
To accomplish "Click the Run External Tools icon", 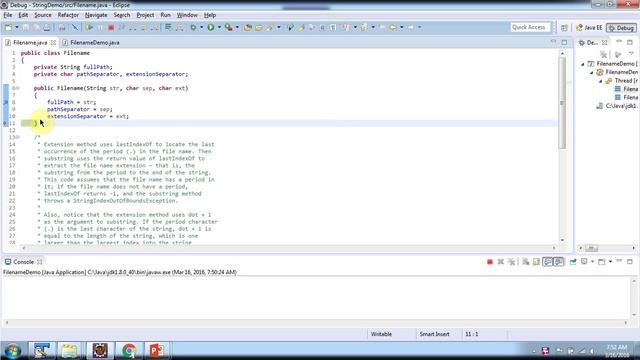I will 229,27.
